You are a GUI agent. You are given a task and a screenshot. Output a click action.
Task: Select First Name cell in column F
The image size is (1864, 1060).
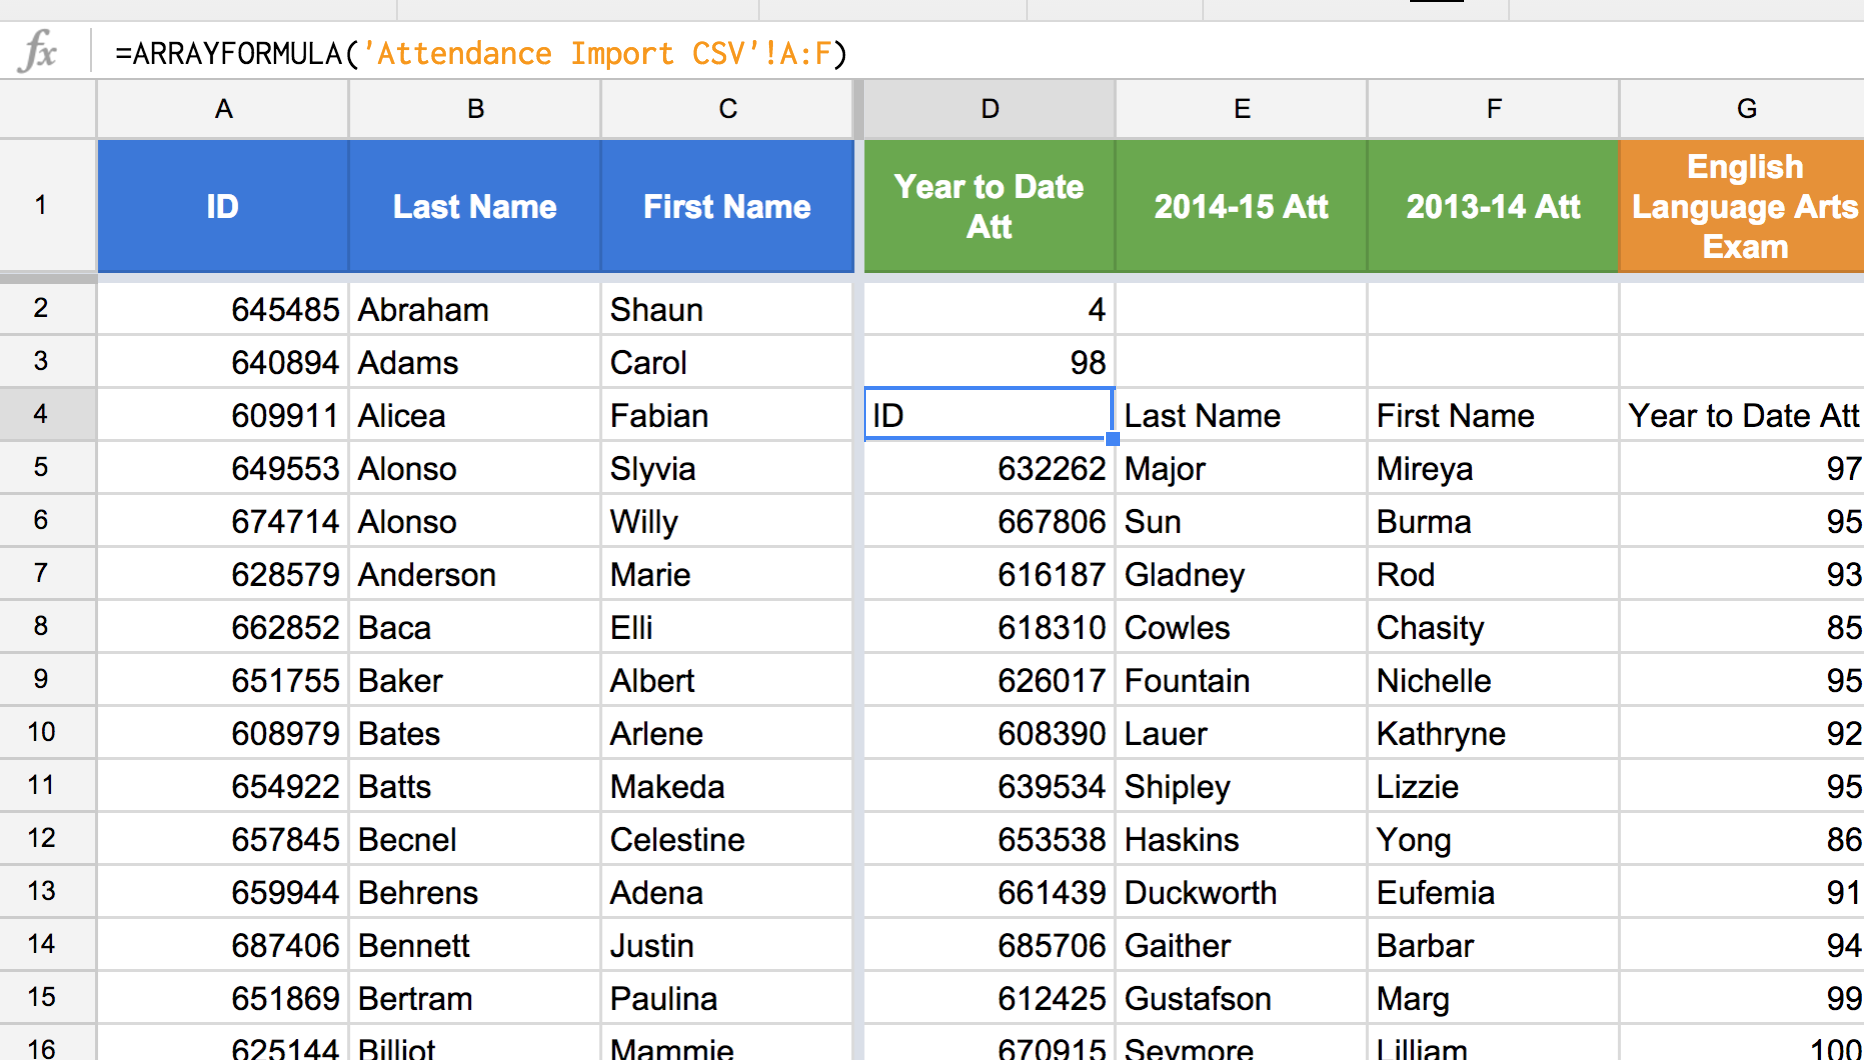(x=1493, y=415)
